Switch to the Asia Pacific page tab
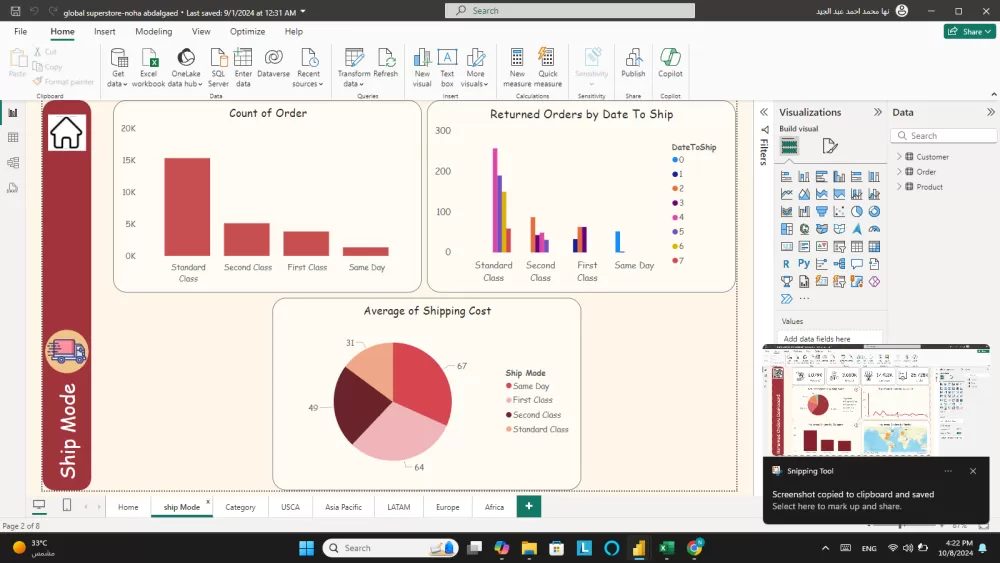 click(343, 507)
